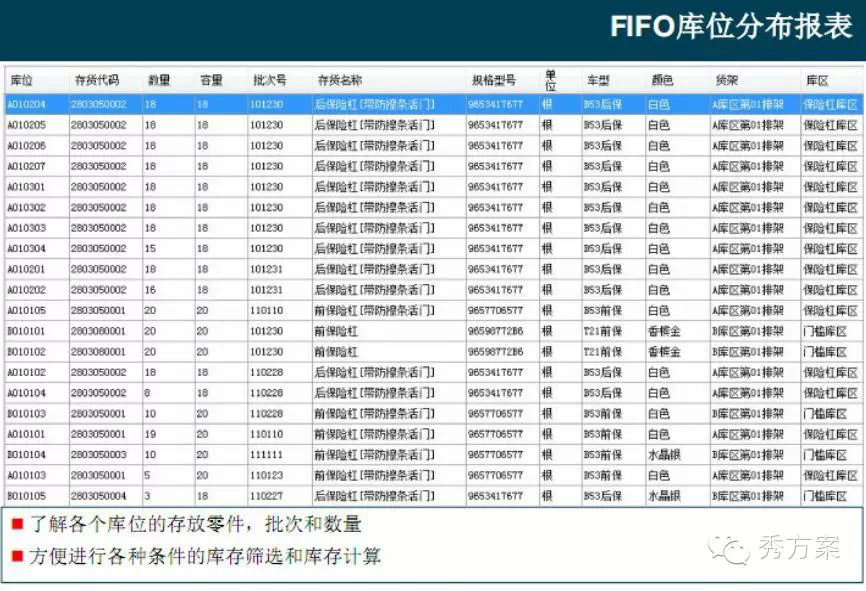Click the 存货代码 column header

(x=97, y=80)
